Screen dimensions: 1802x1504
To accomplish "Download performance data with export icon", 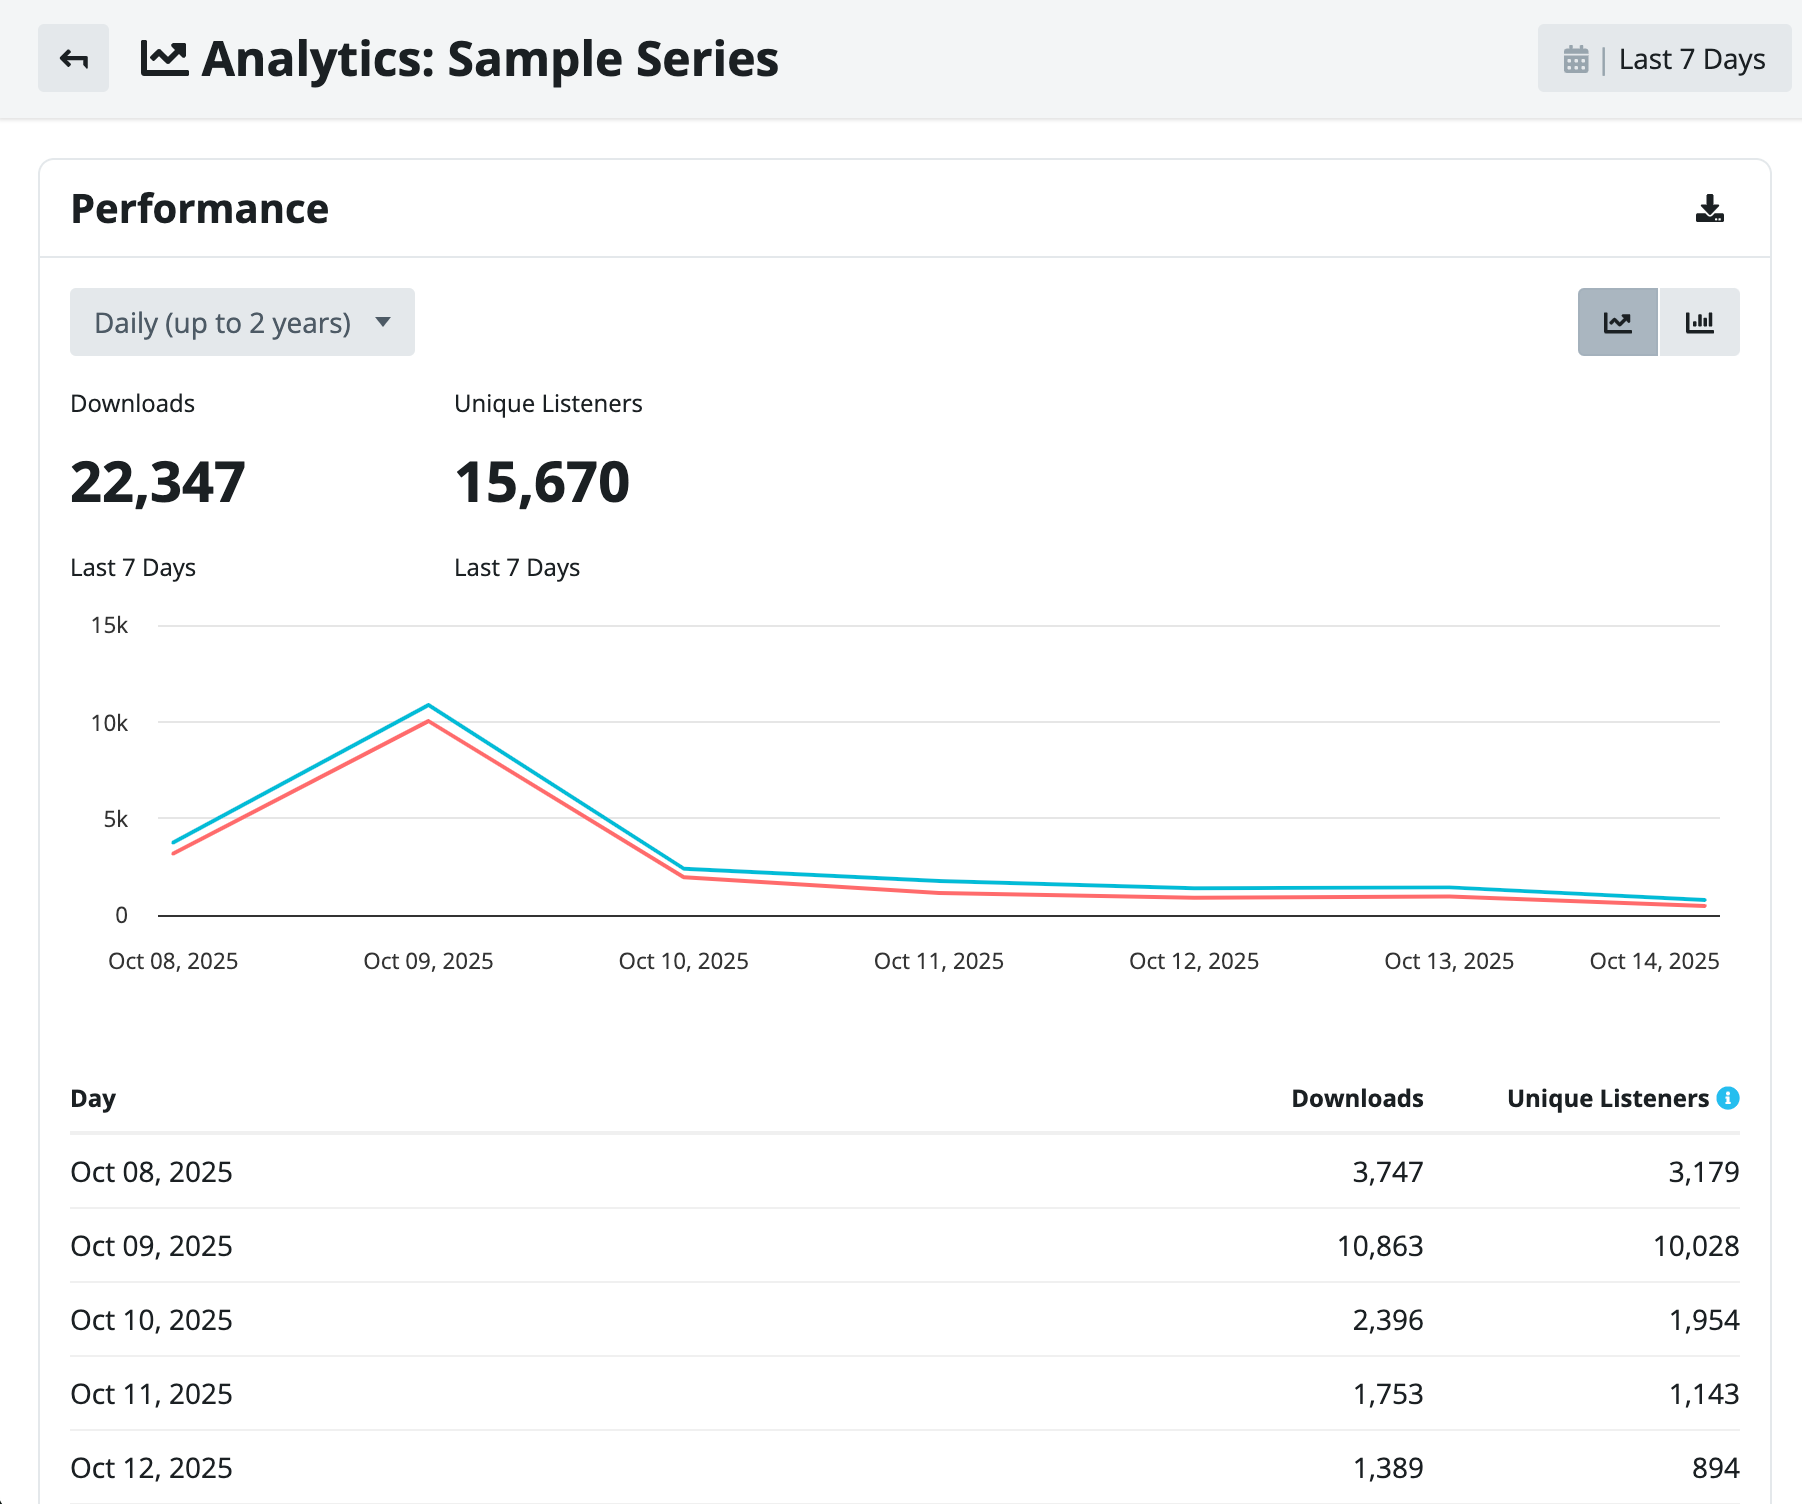I will 1710,208.
